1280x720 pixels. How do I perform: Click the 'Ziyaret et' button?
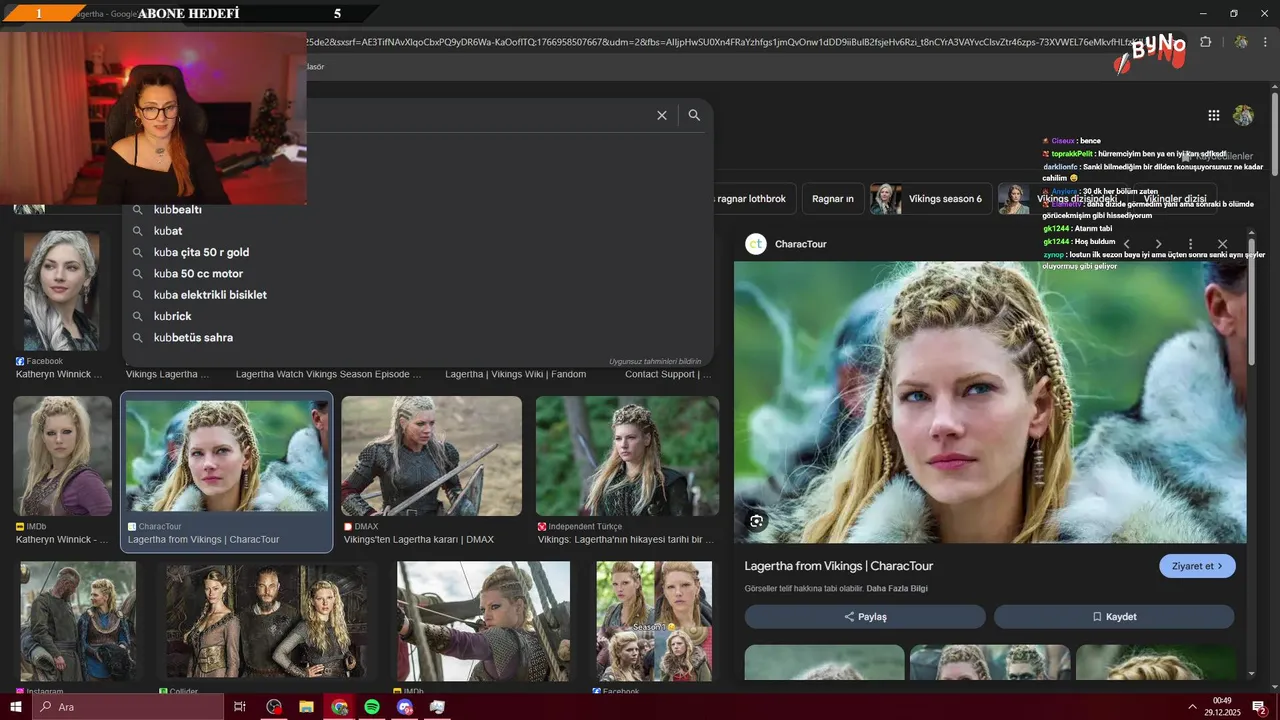1197,566
